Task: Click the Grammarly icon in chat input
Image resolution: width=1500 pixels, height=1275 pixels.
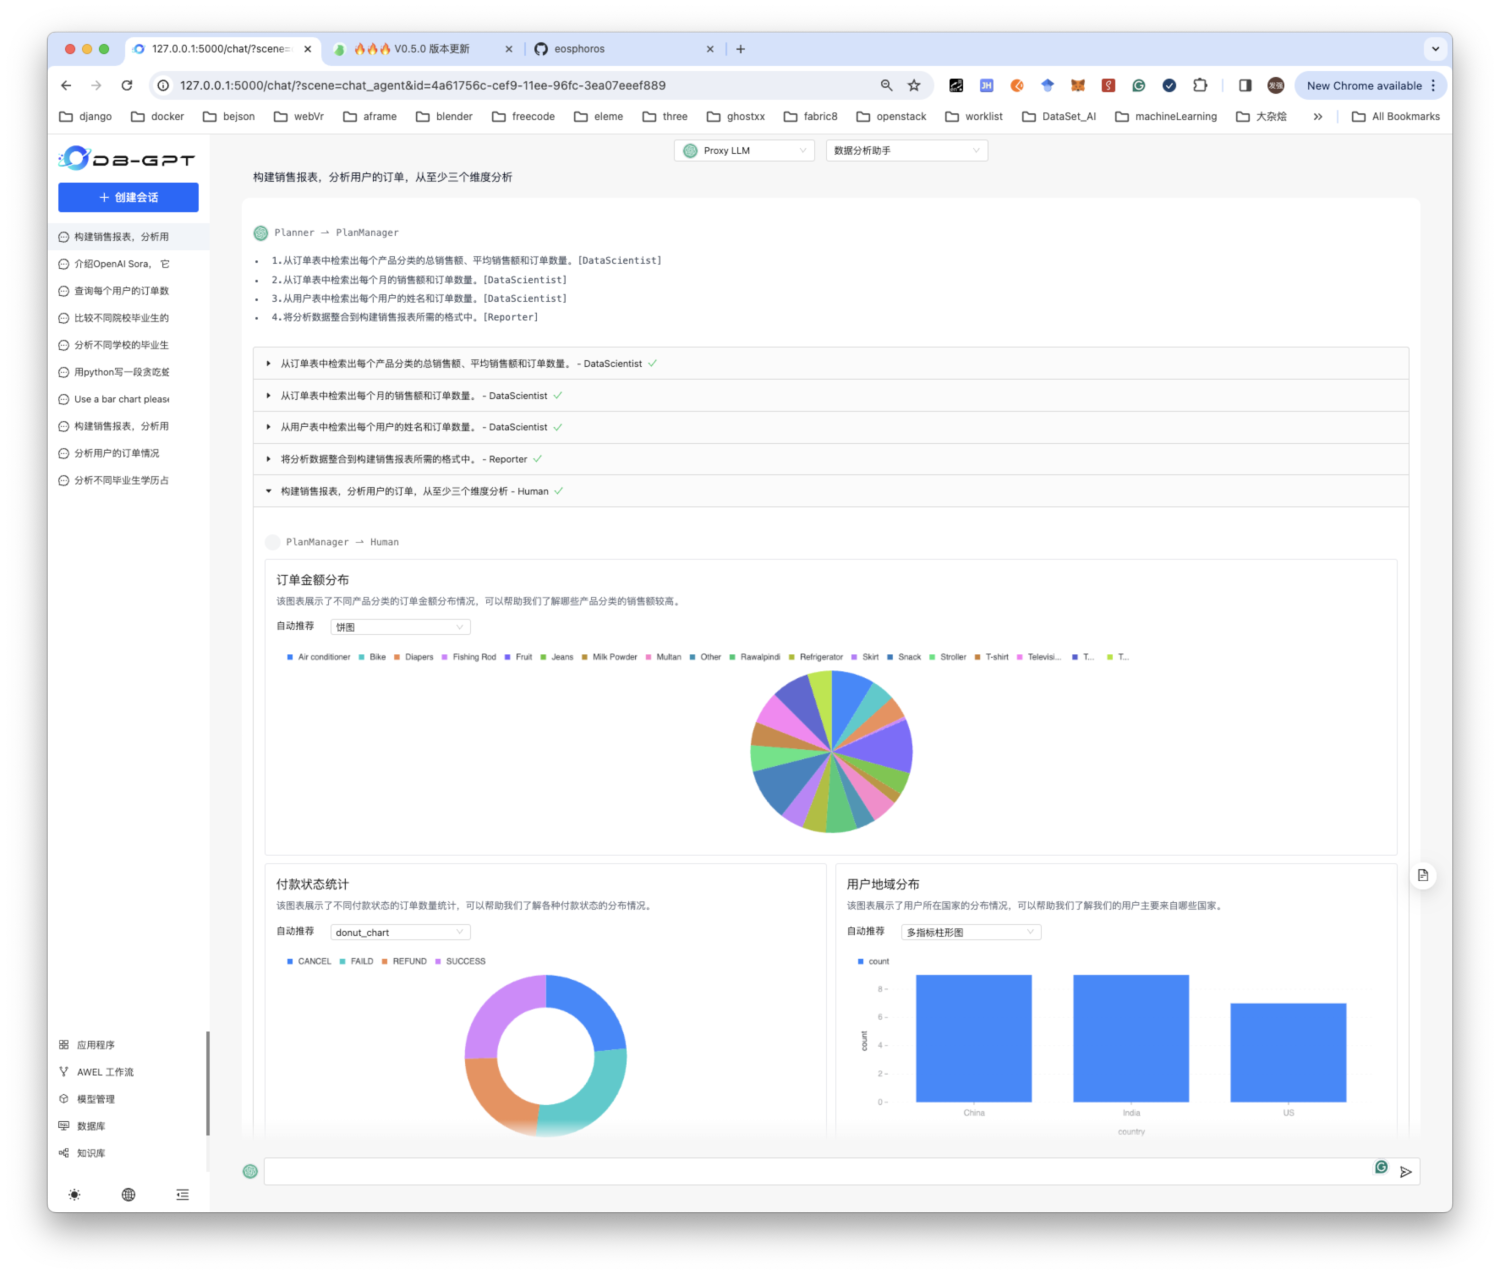Action: pos(1381,1167)
